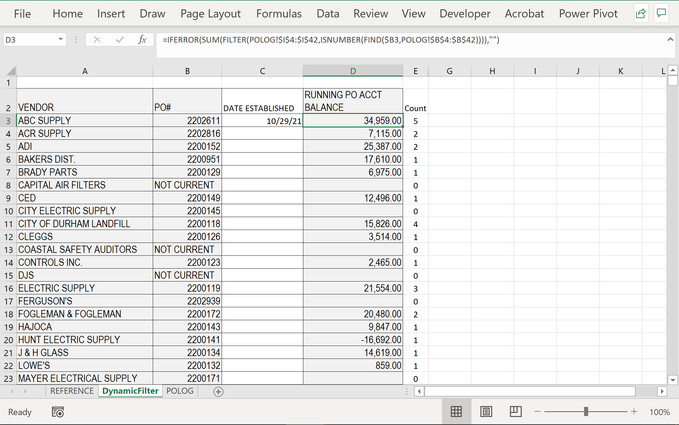Open the Insert Function fx button
This screenshot has width=679, height=425.
click(x=142, y=40)
